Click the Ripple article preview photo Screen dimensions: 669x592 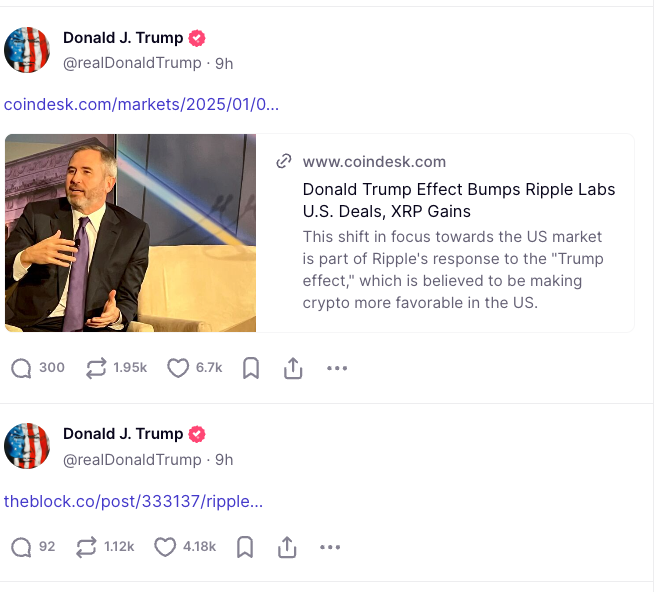coord(130,233)
